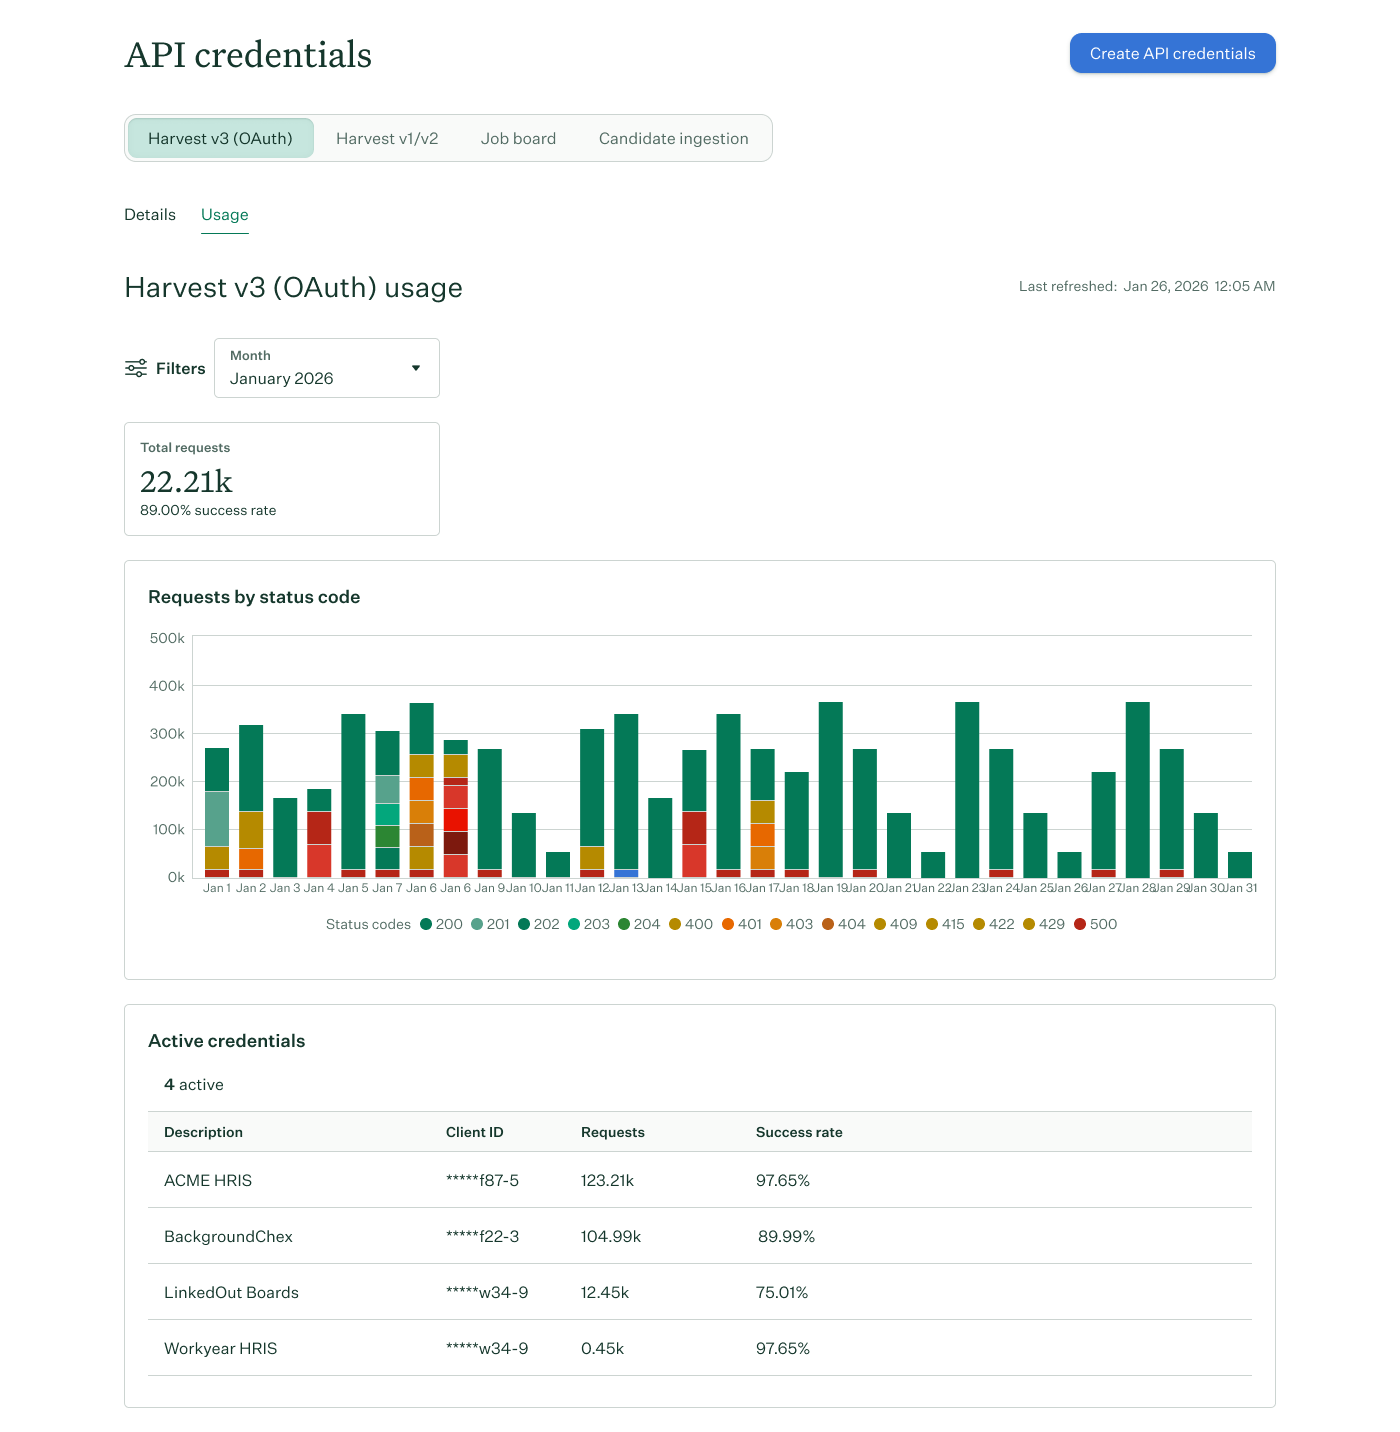The height and width of the screenshot is (1432, 1400).
Task: Sort by Success rate column header
Action: pyautogui.click(x=799, y=1132)
